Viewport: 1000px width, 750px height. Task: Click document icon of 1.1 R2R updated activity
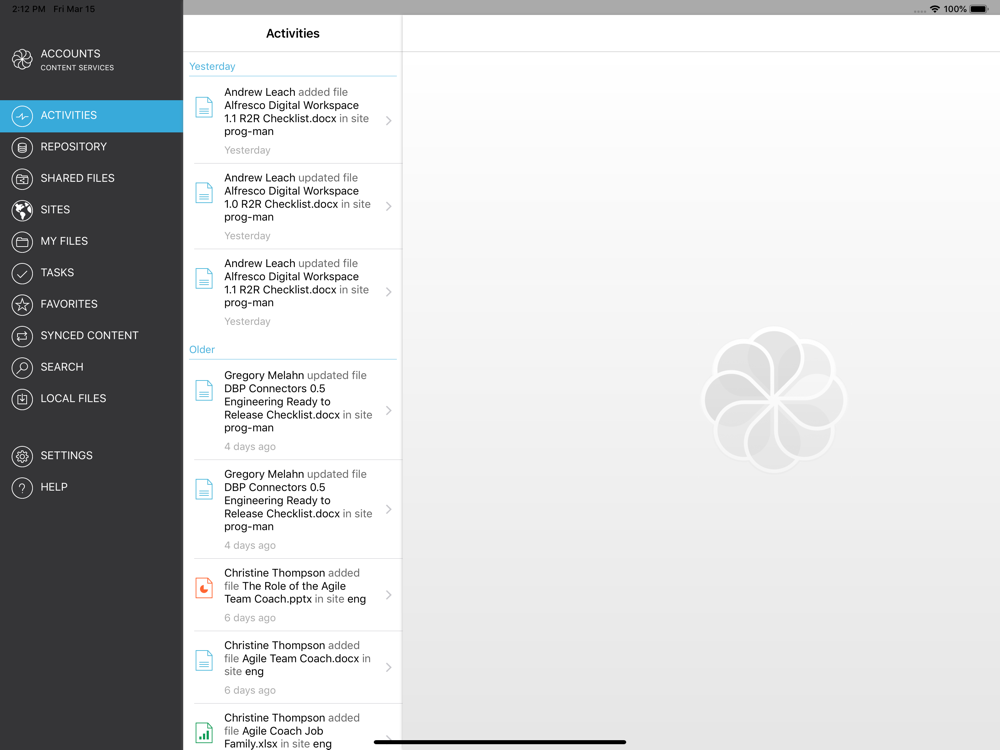pyautogui.click(x=204, y=279)
